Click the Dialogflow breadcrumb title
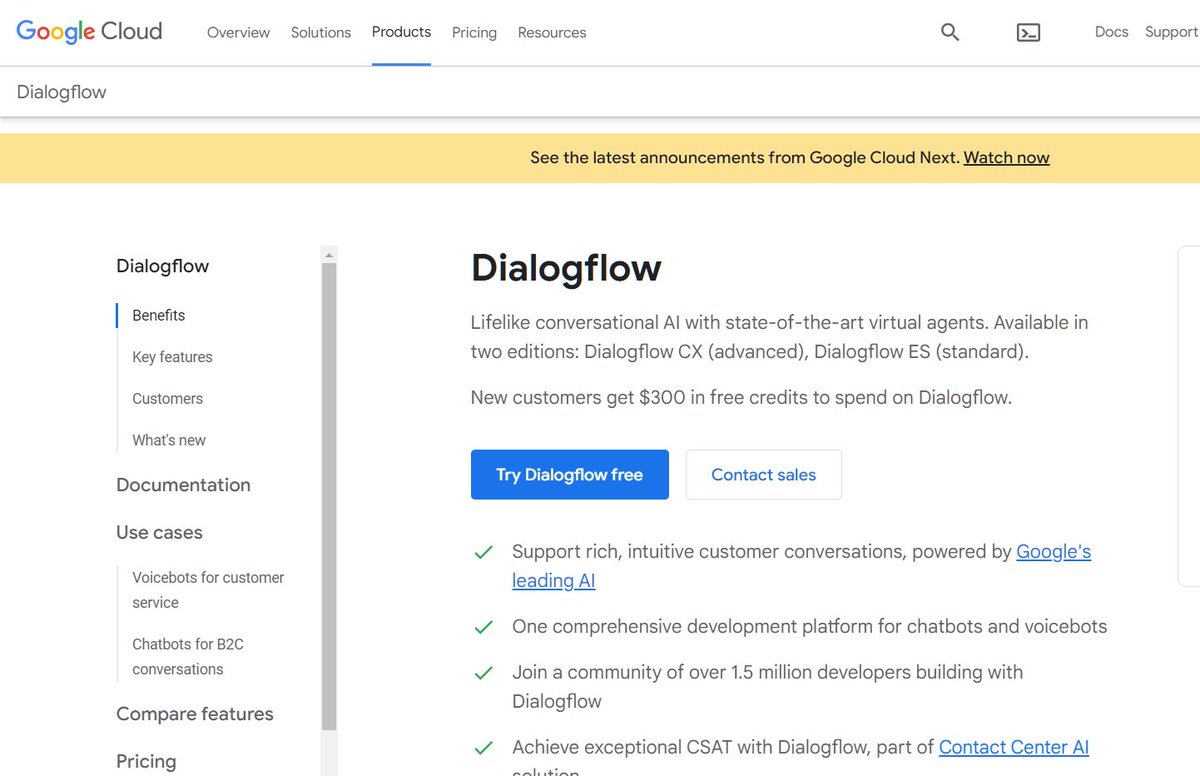 point(61,92)
